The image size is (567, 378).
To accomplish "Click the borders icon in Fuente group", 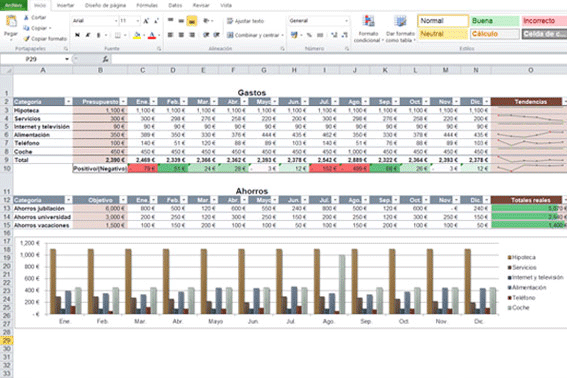I will [x=118, y=35].
